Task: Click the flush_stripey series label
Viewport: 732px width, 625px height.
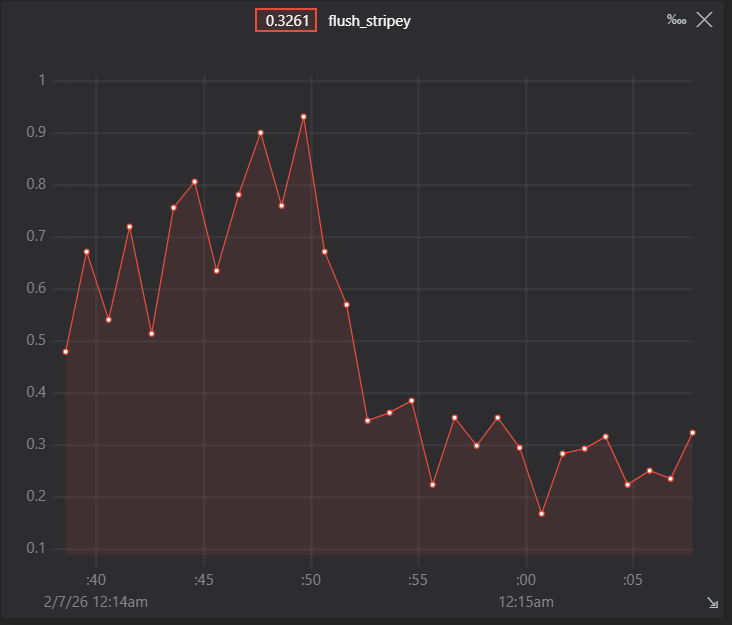Action: (369, 21)
